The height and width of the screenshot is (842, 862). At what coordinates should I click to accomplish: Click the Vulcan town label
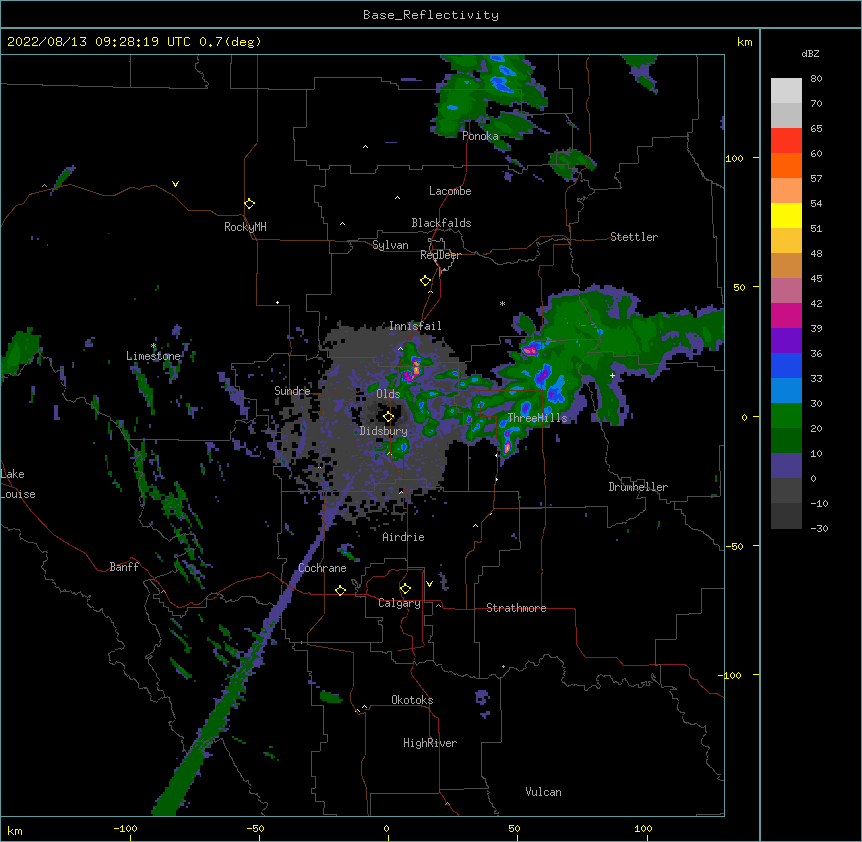click(543, 792)
